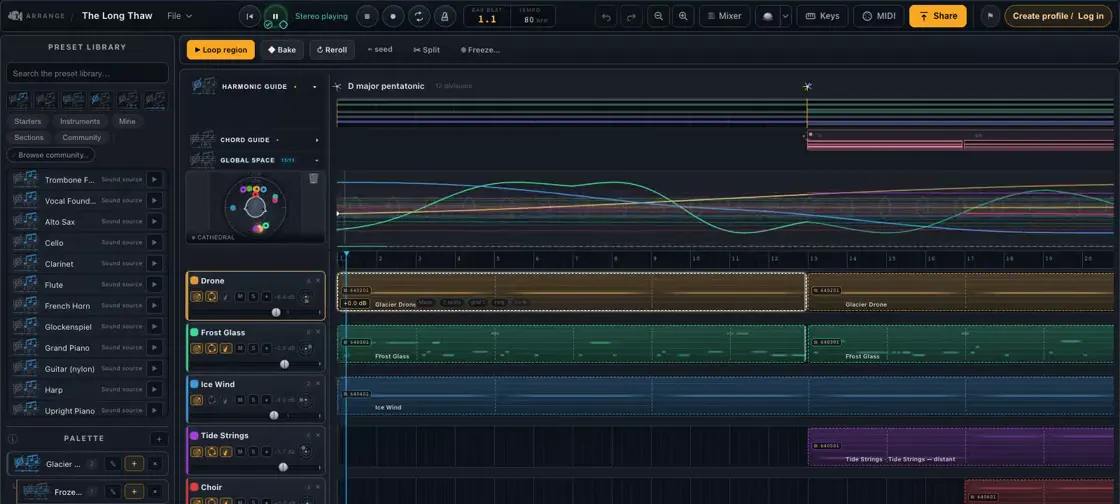The image size is (1120, 504).
Task: Toggle the guitar icon on the Frost Glass track
Action: coord(226,348)
